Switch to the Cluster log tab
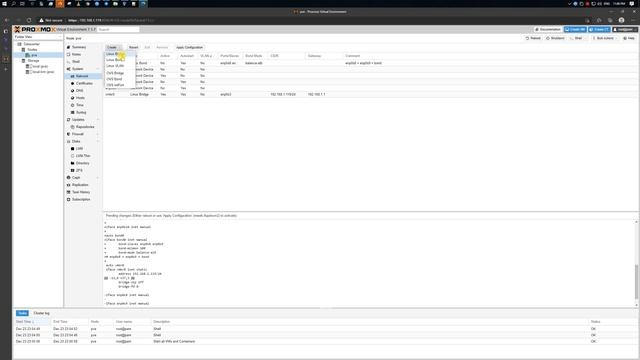 pos(42,313)
